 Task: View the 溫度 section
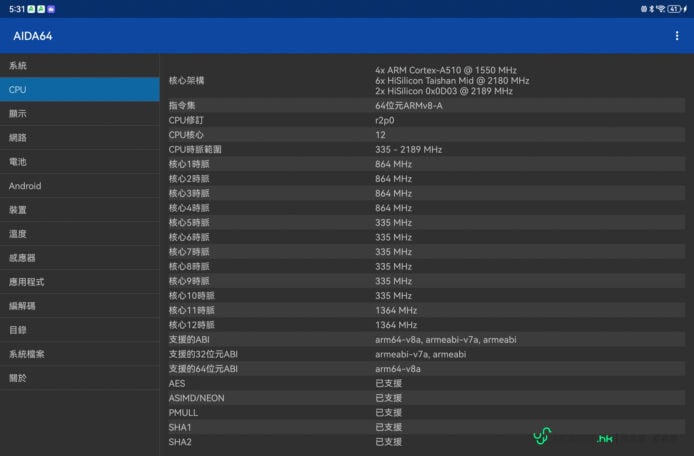tap(79, 233)
